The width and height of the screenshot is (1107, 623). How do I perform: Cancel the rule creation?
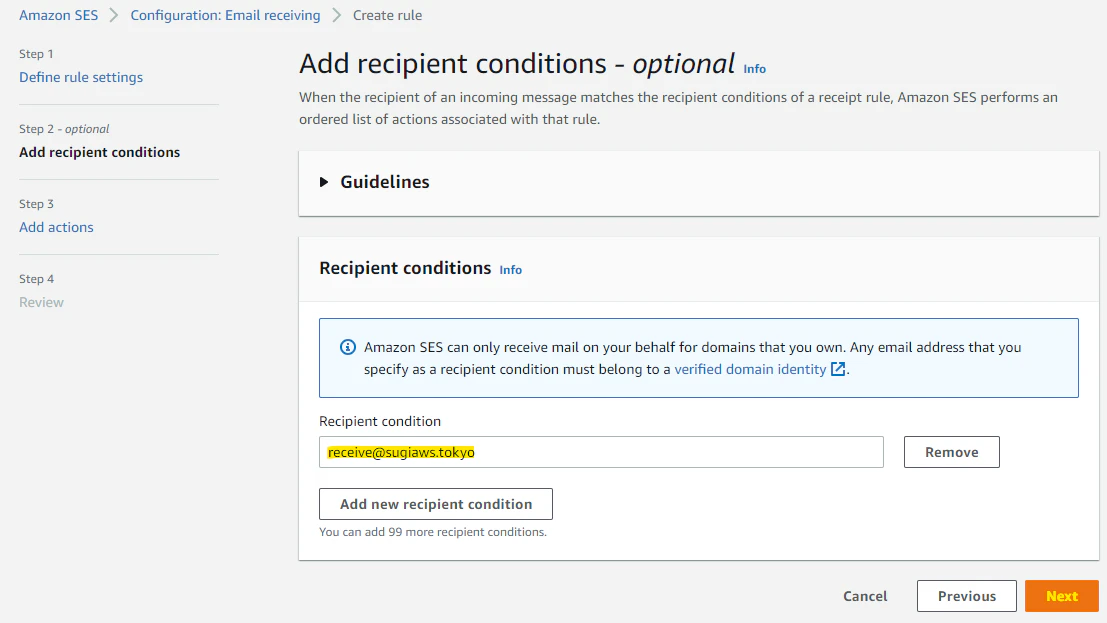tap(865, 596)
